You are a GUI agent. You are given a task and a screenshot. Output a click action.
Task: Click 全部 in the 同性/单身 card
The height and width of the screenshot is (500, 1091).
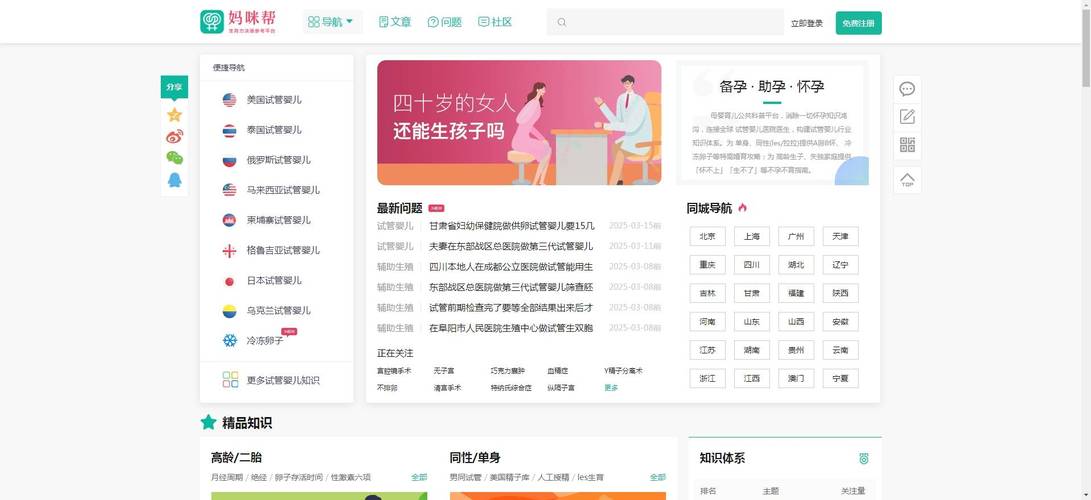click(658, 477)
